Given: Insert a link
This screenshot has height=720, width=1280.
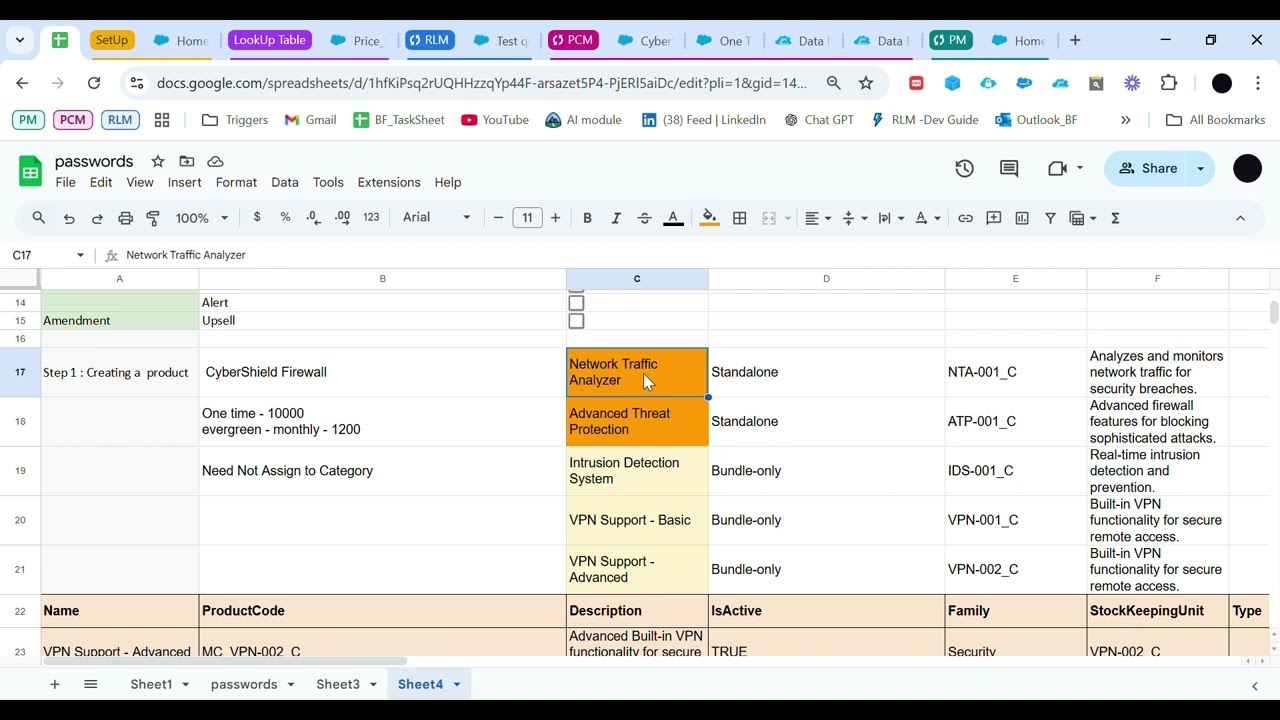Looking at the screenshot, I should (x=965, y=218).
